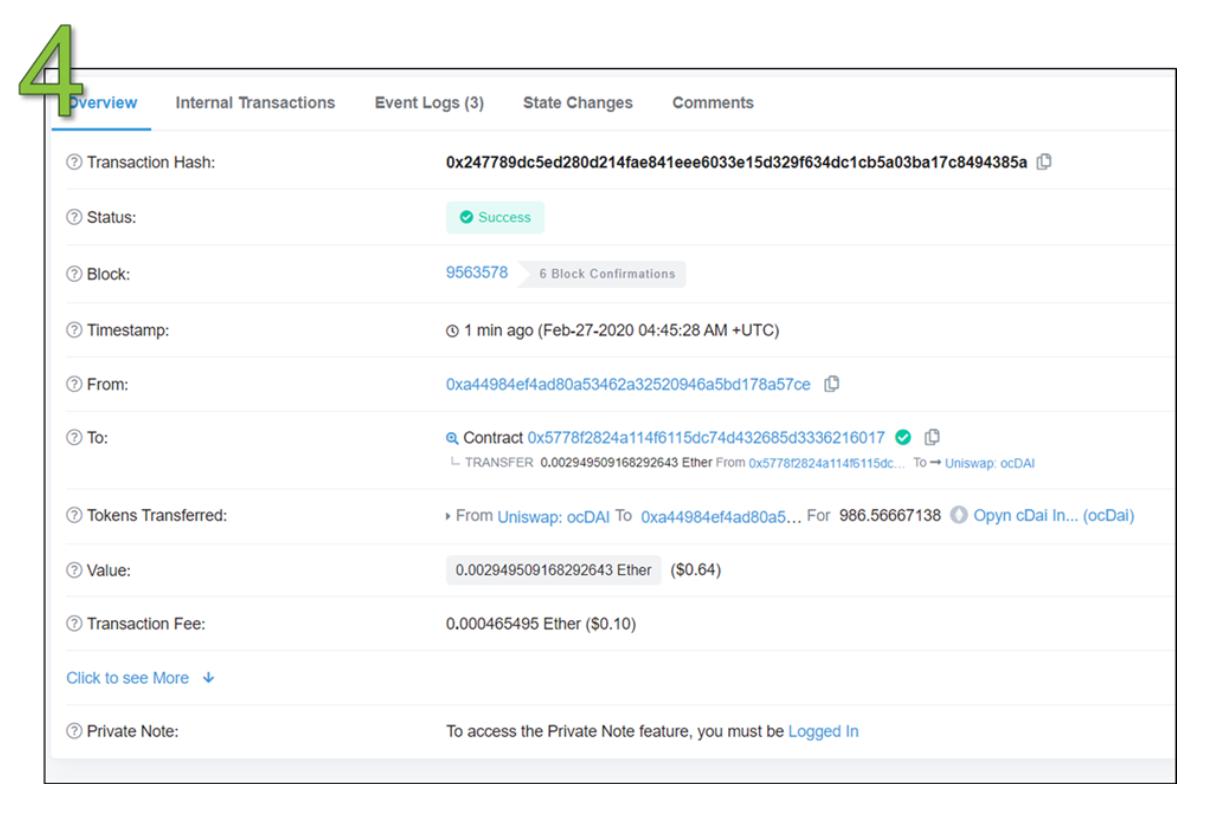Expand details with Click to see More
Image resolution: width=1224 pixels, height=816 pixels.
click(140, 678)
